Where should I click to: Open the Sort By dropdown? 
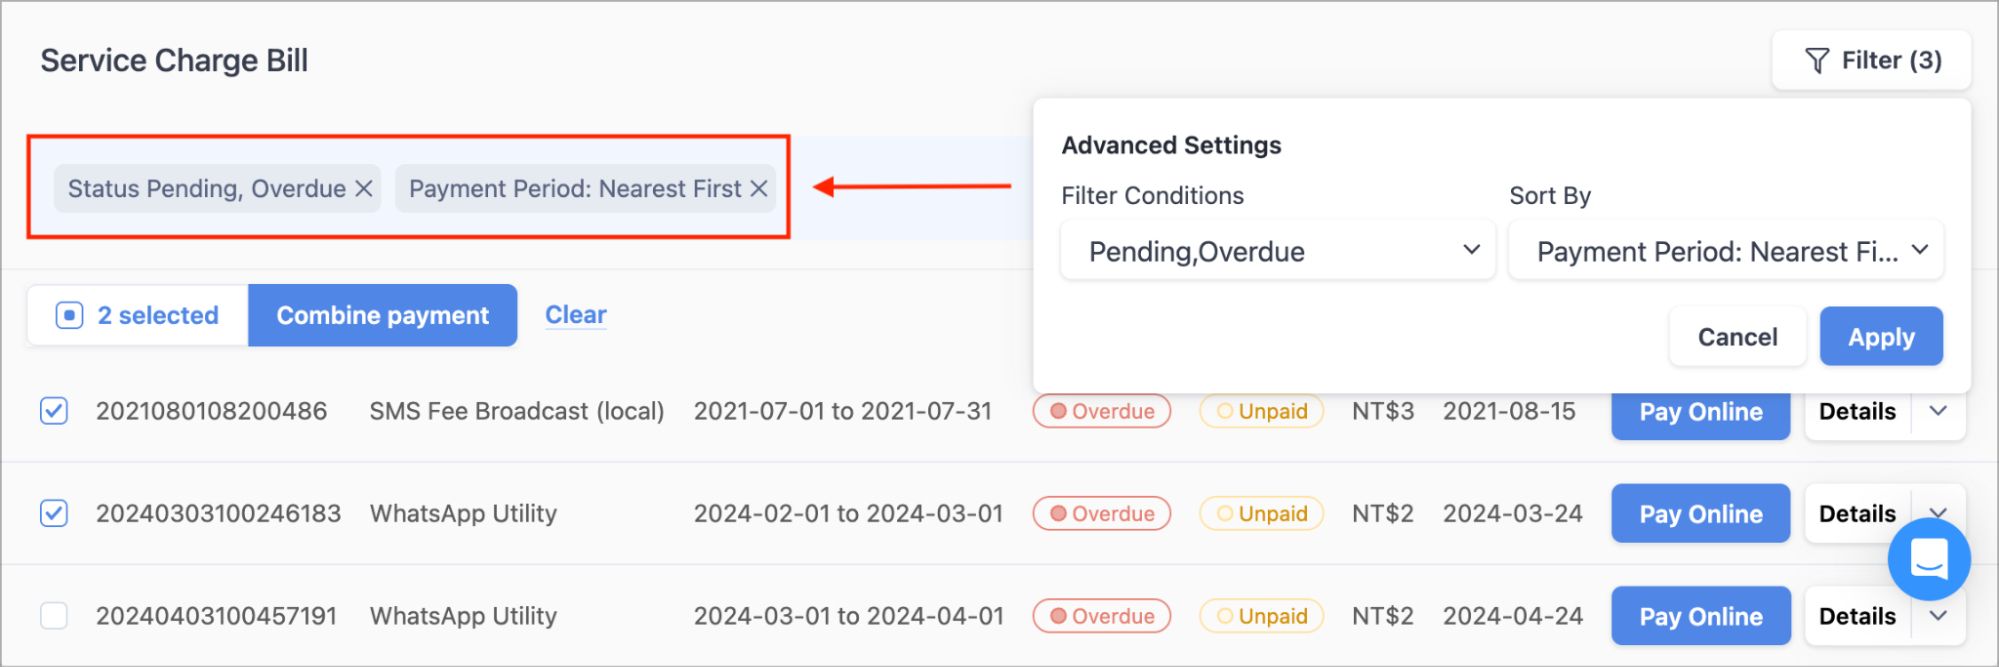(1726, 251)
